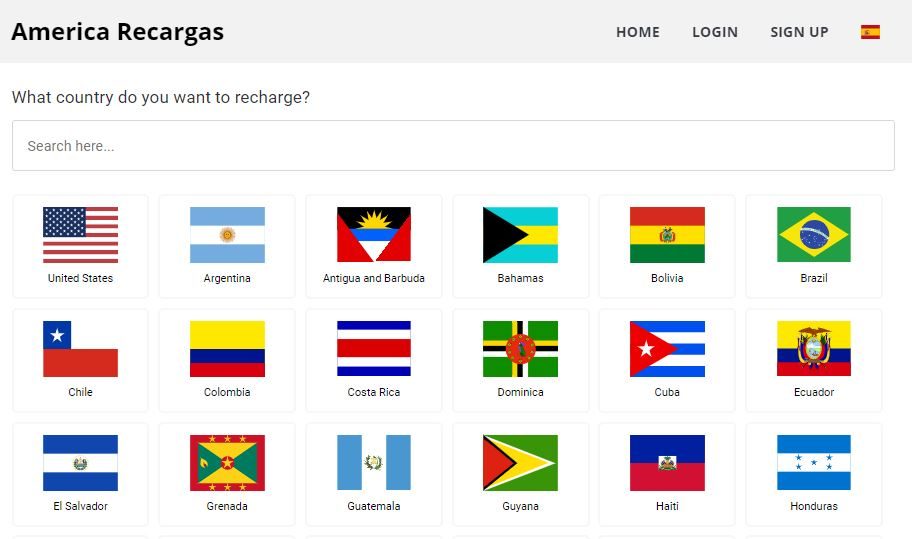Focus the country search field
912x539 pixels.
pos(453,145)
